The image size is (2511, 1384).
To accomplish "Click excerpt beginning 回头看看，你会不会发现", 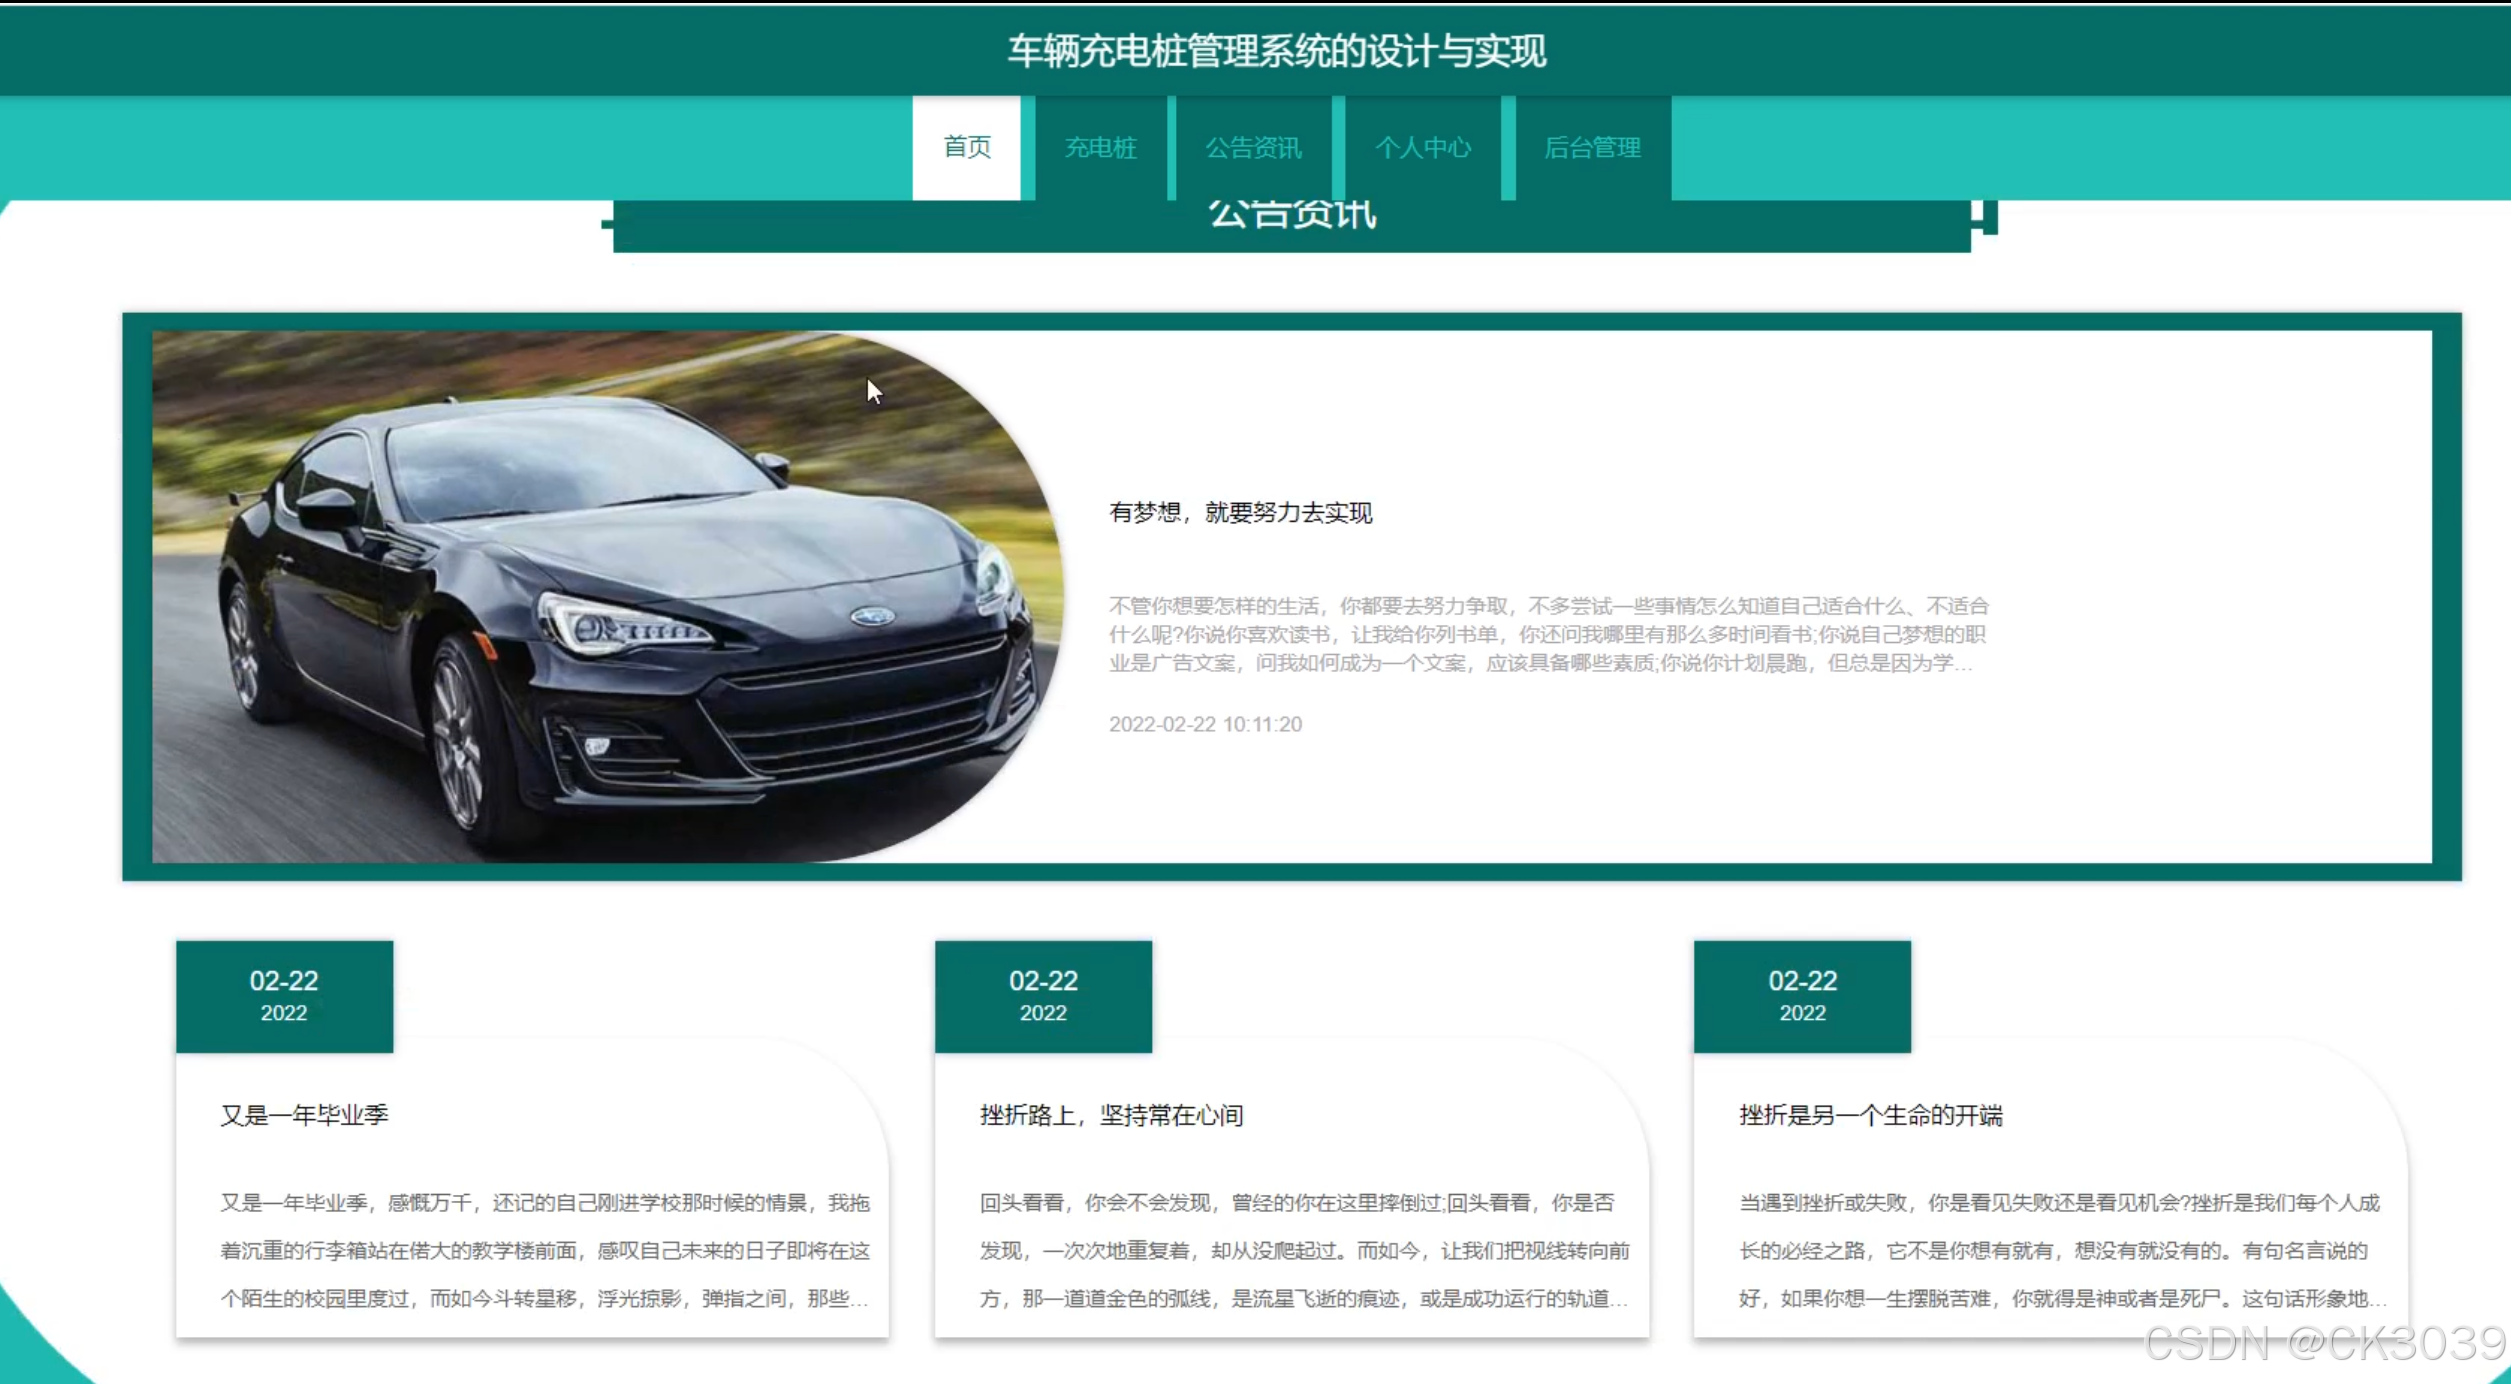I will [1303, 1250].
